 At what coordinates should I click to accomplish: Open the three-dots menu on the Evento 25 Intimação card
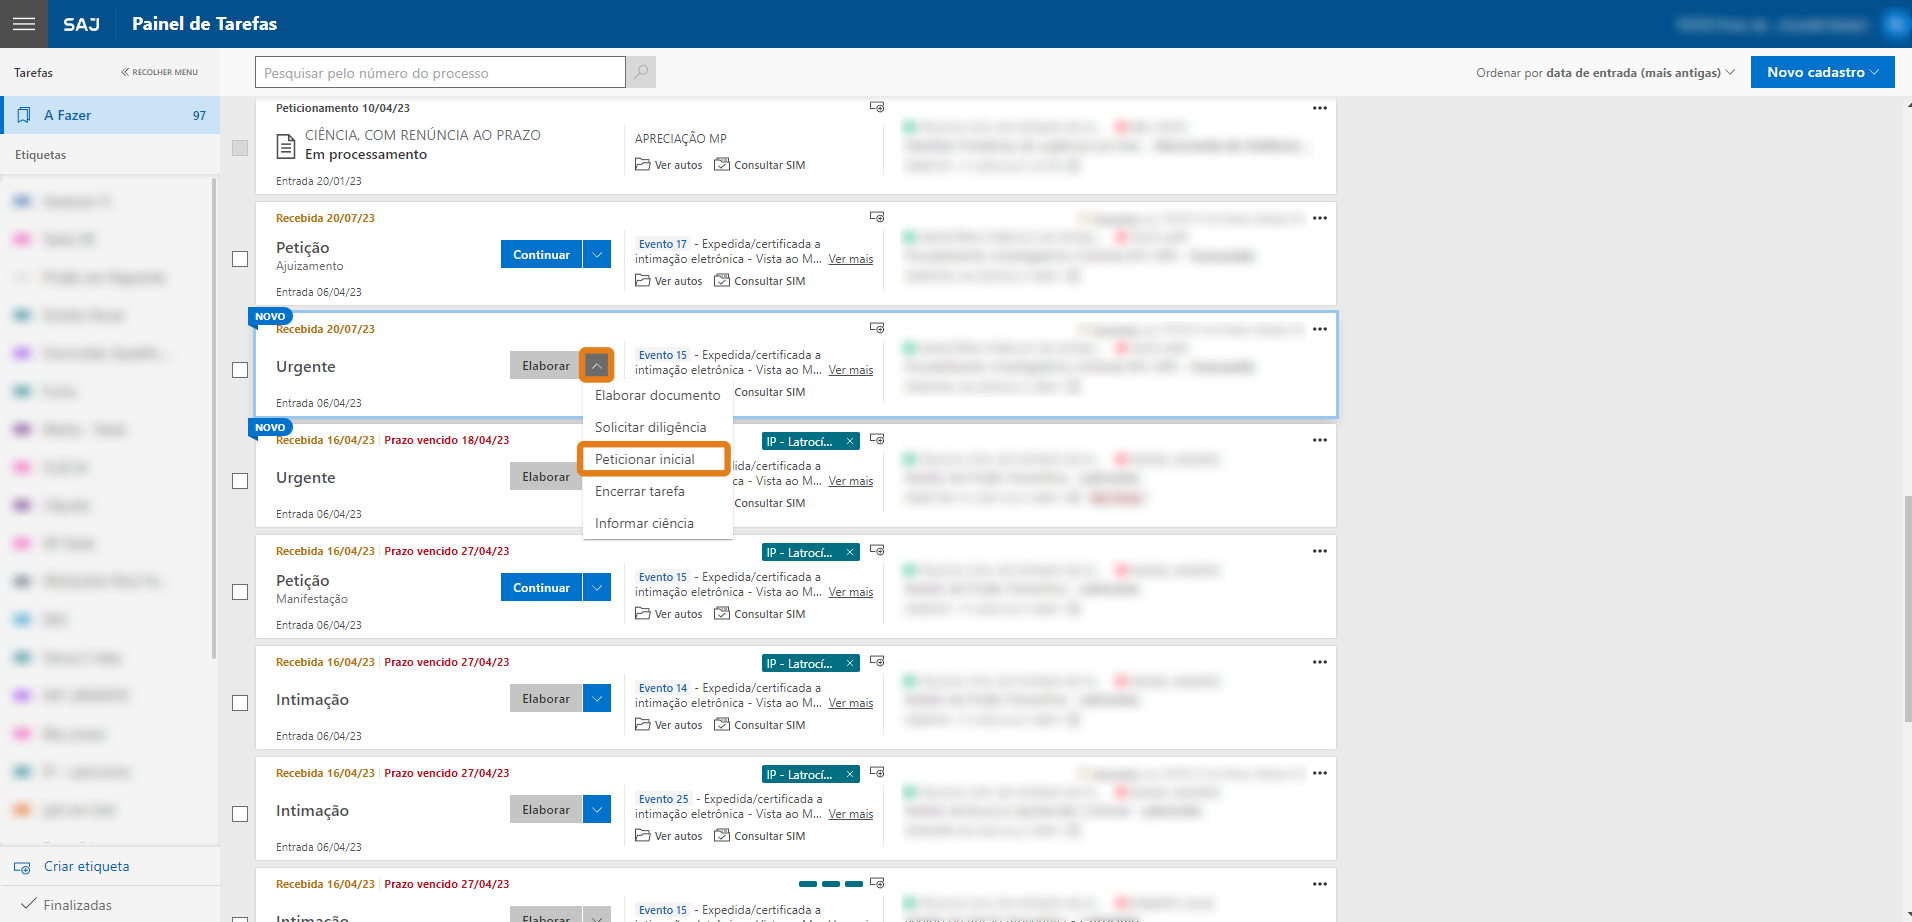[x=1319, y=773]
